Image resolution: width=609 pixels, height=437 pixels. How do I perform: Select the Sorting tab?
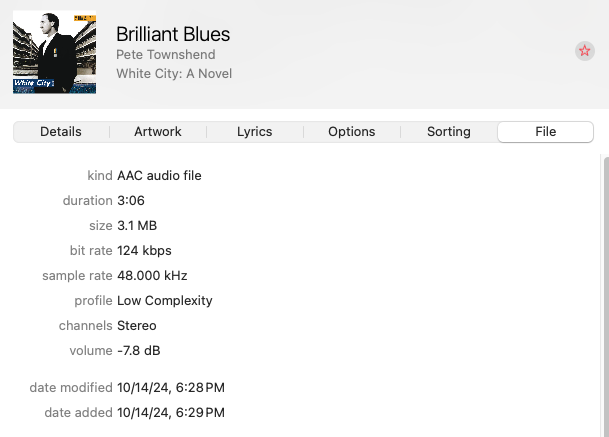click(x=448, y=132)
